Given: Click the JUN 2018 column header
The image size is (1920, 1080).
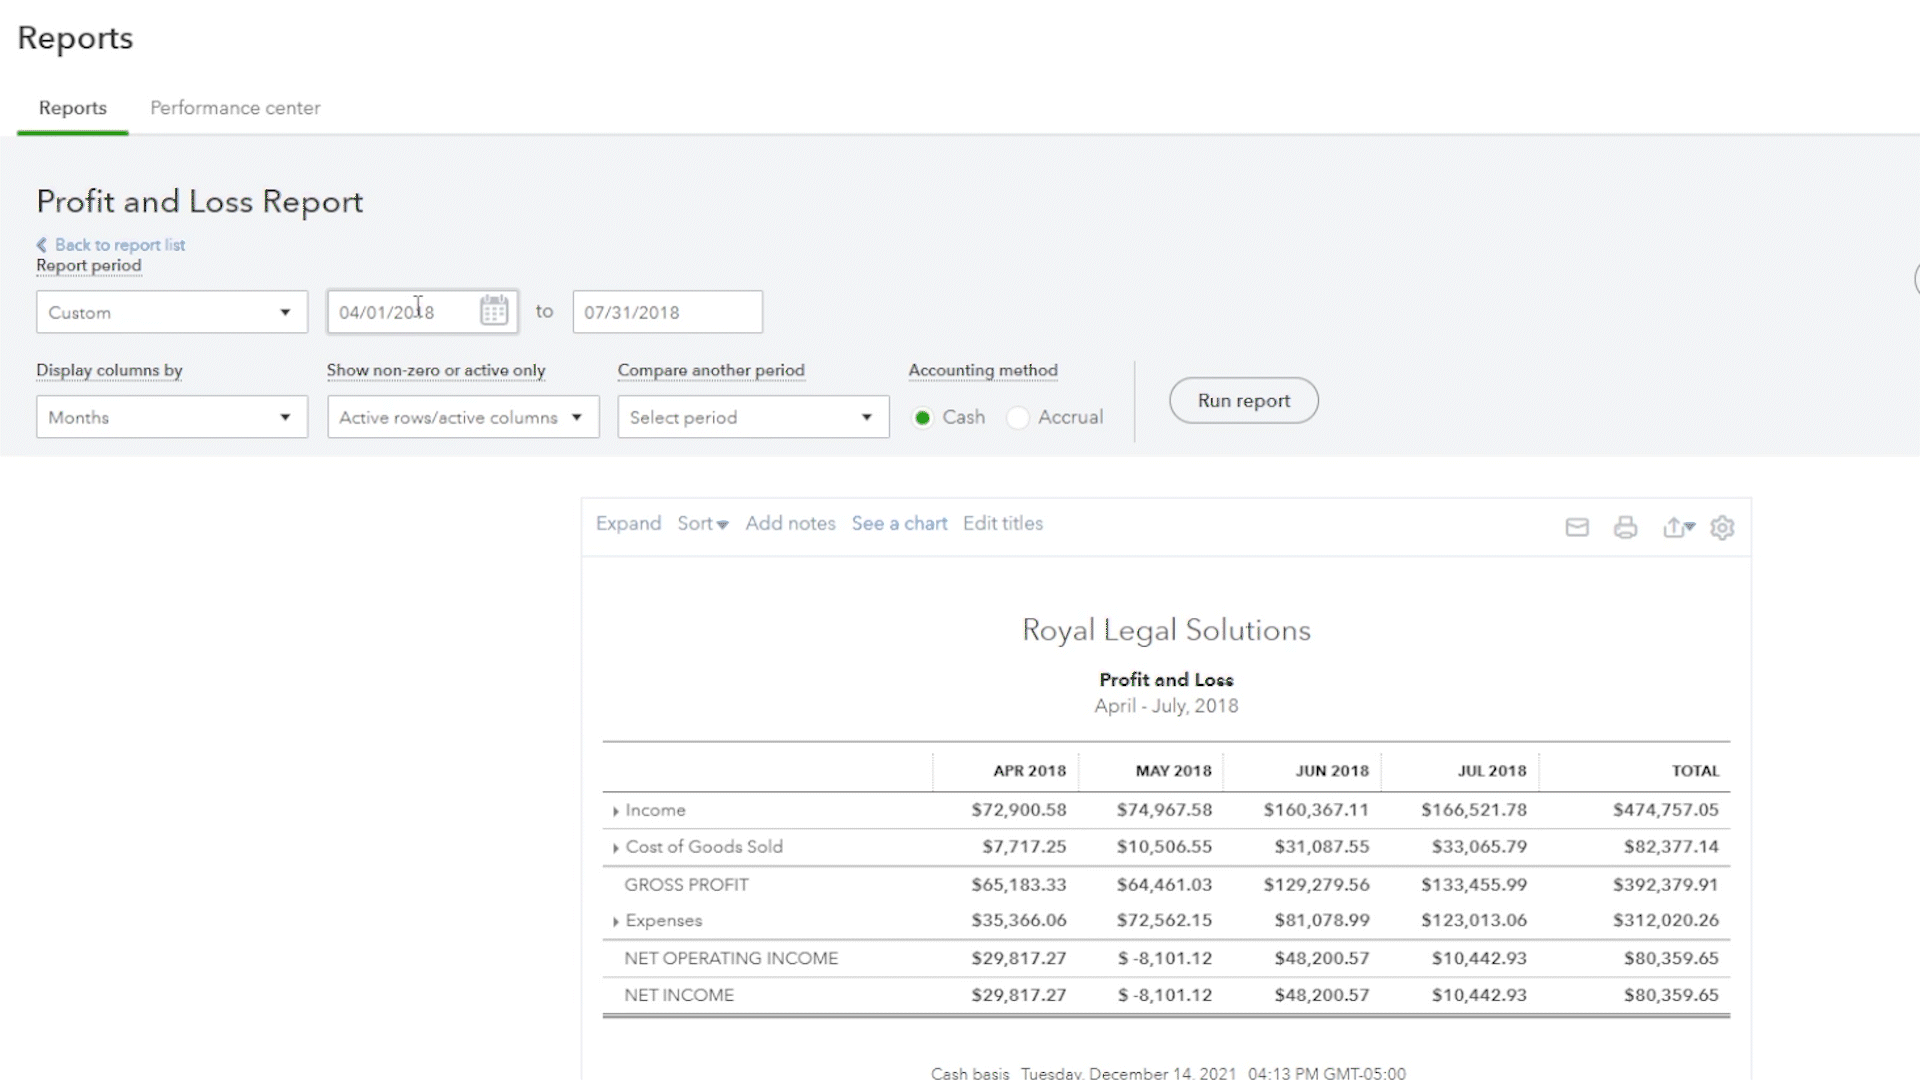Looking at the screenshot, I should pyautogui.click(x=1332, y=771).
